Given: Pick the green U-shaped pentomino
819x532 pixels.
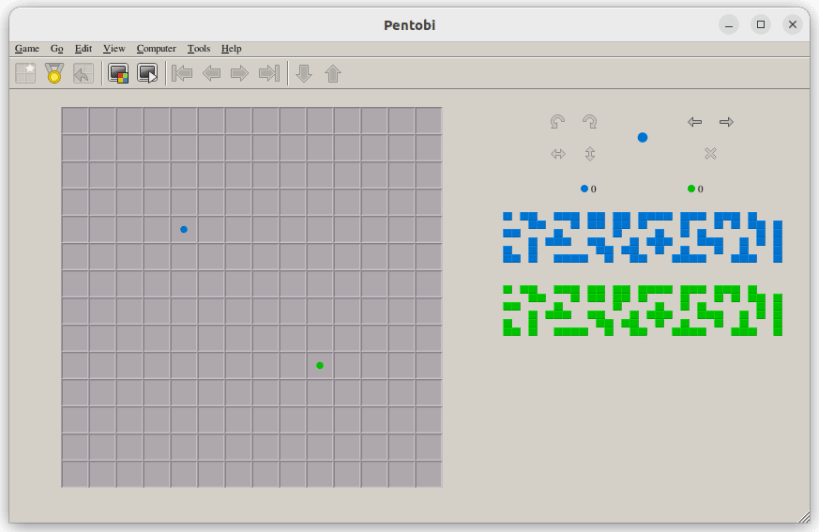Looking at the screenshot, I should (727, 289).
